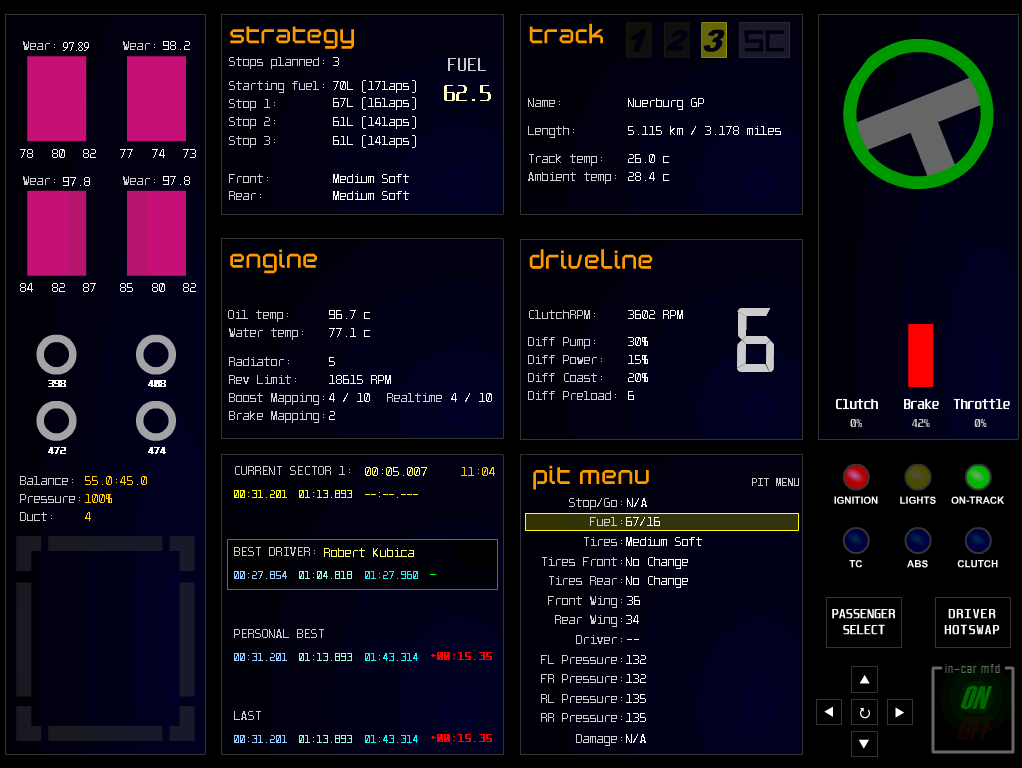This screenshot has height=768, width=1022.
Task: Click the PASSENGER SELECT button
Action: pos(864,622)
